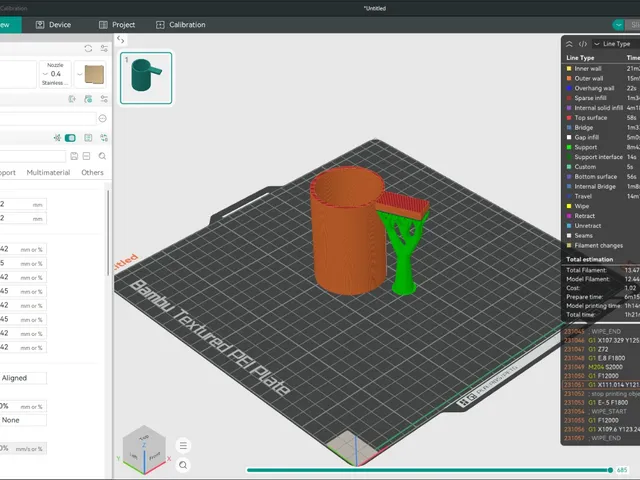Click the compare presets icon
Screen dimensions: 640x480
88,138
